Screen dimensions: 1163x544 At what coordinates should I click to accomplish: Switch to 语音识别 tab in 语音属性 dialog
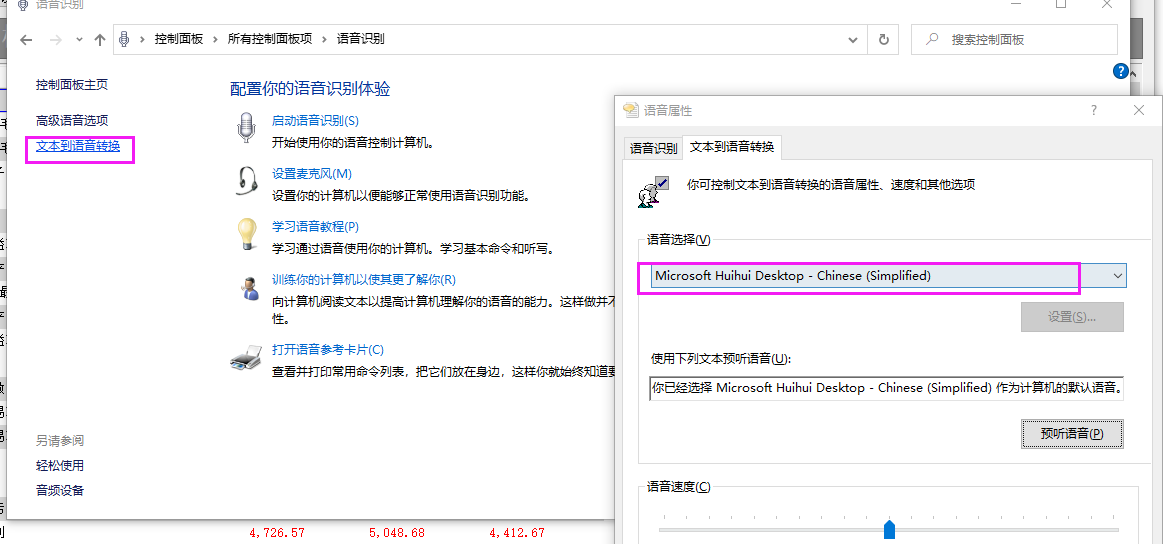[x=653, y=148]
